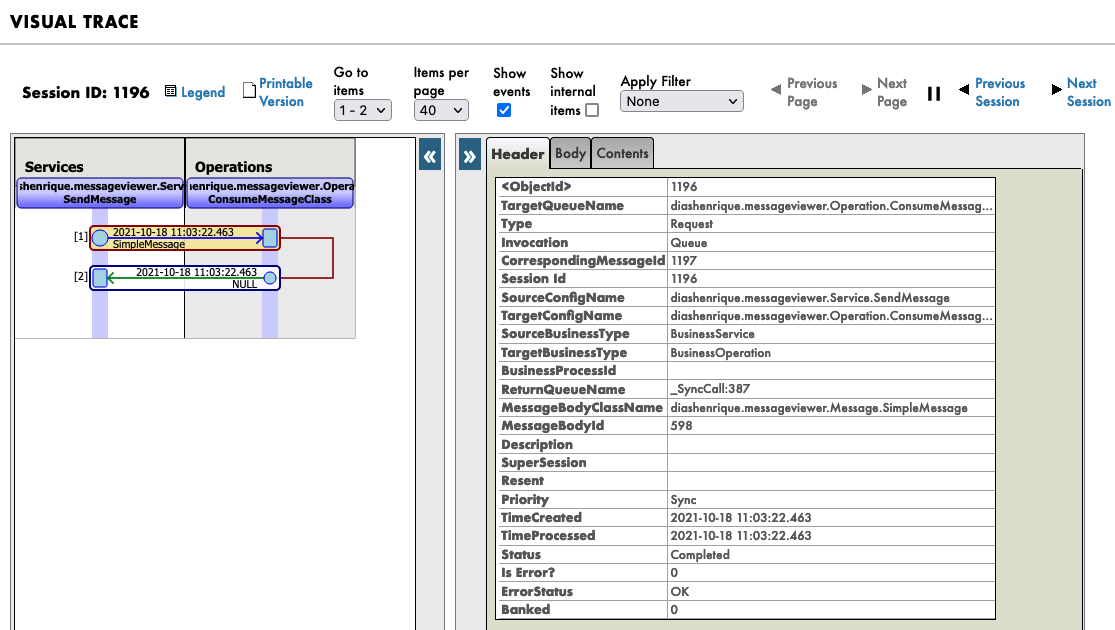Switch to the Body tab
This screenshot has width=1115, height=630.
pos(570,153)
